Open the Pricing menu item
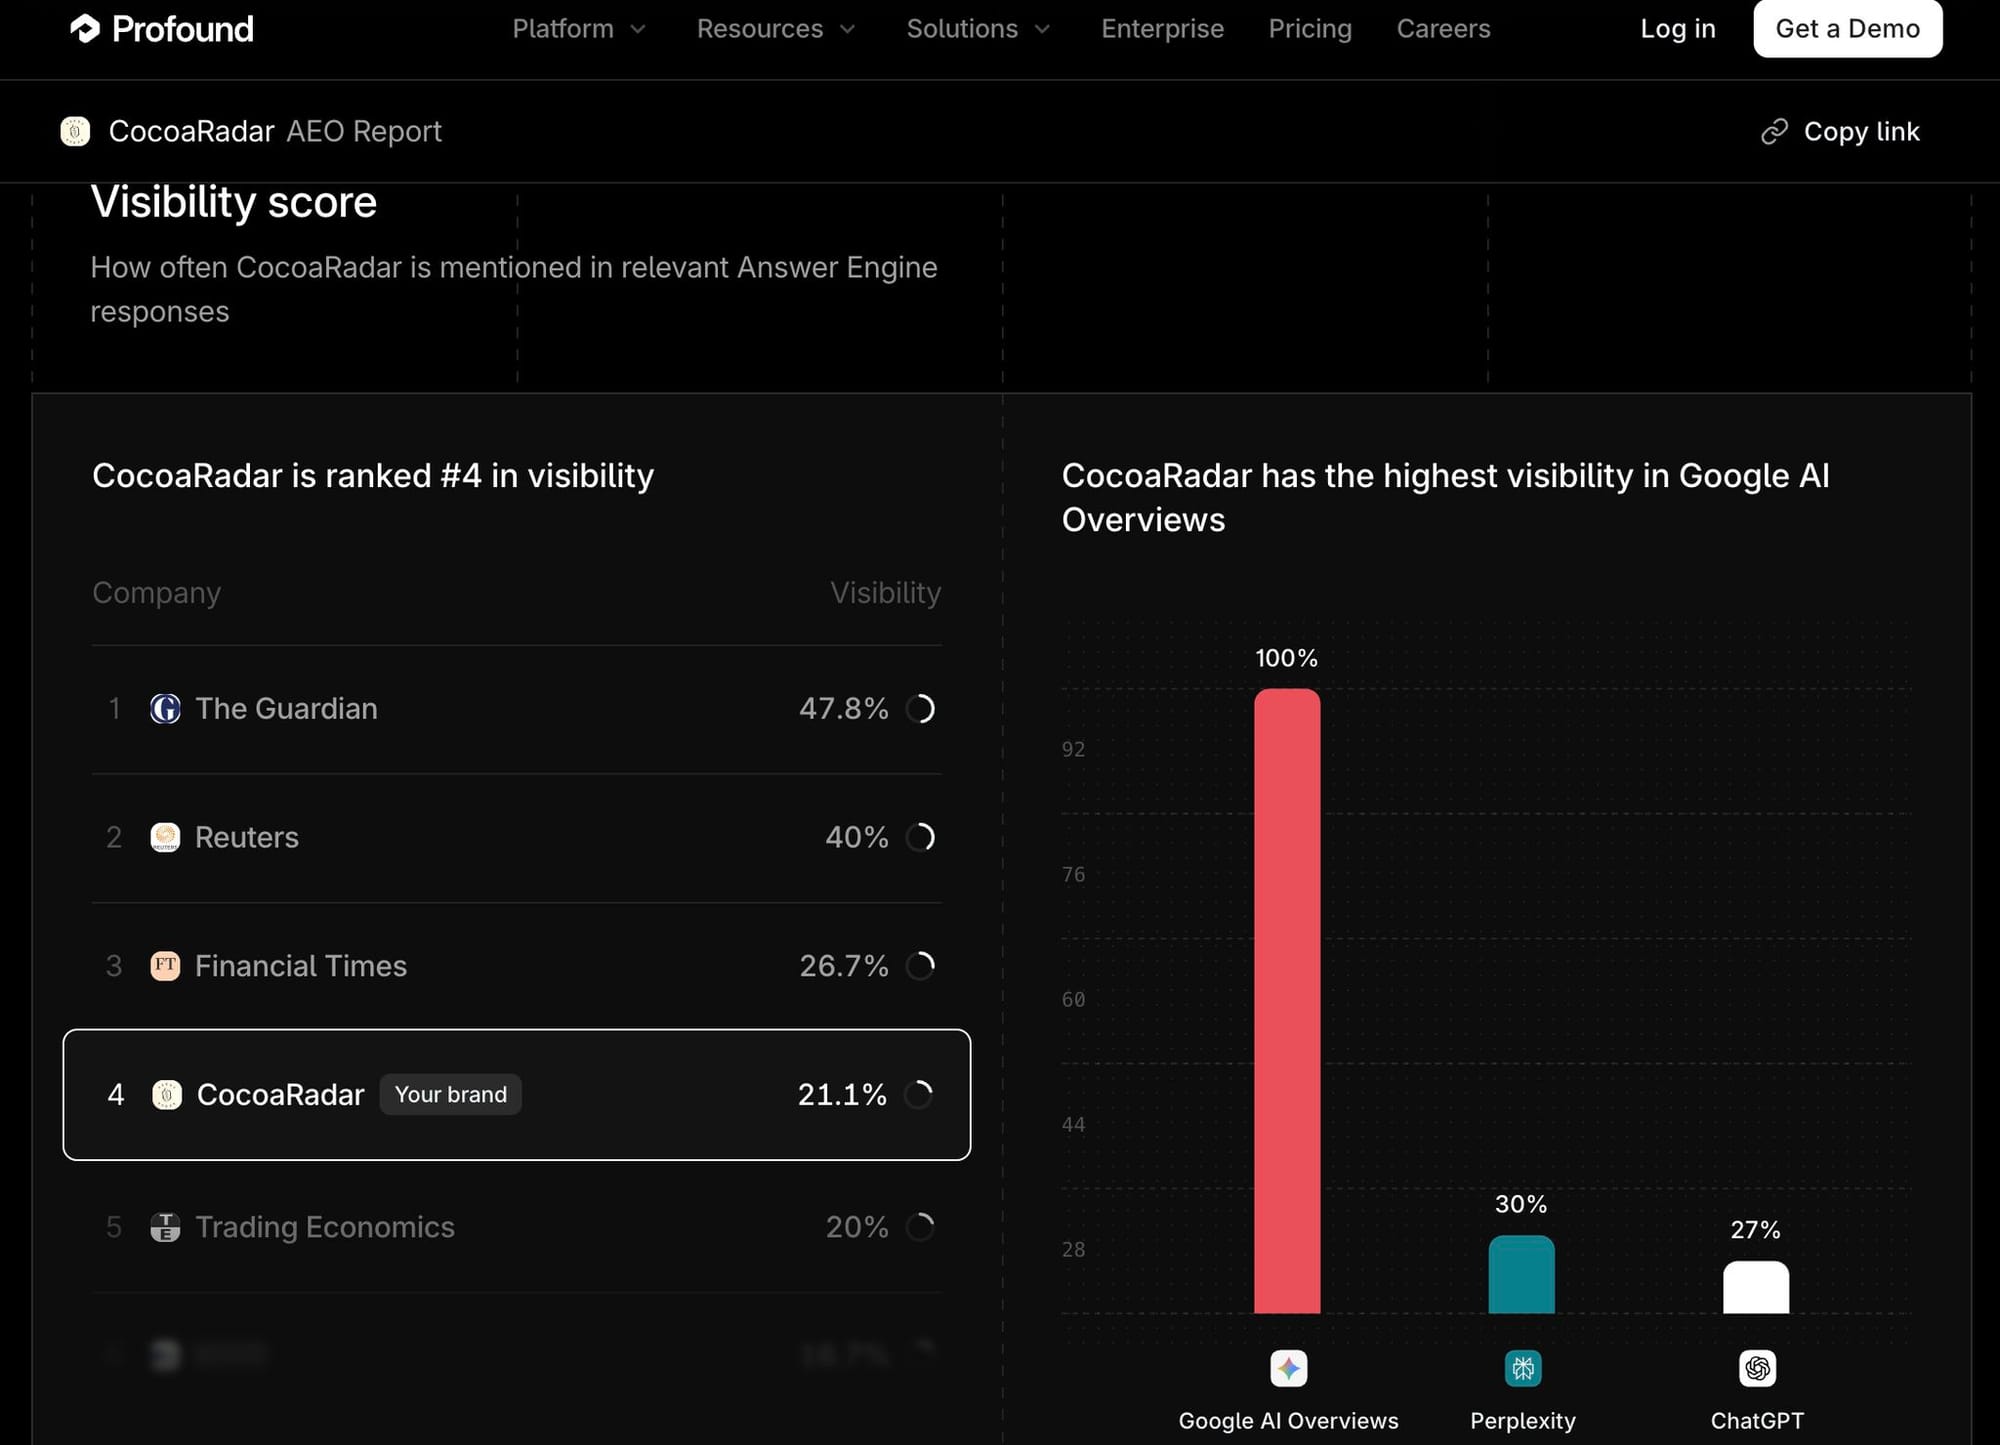 click(x=1310, y=29)
